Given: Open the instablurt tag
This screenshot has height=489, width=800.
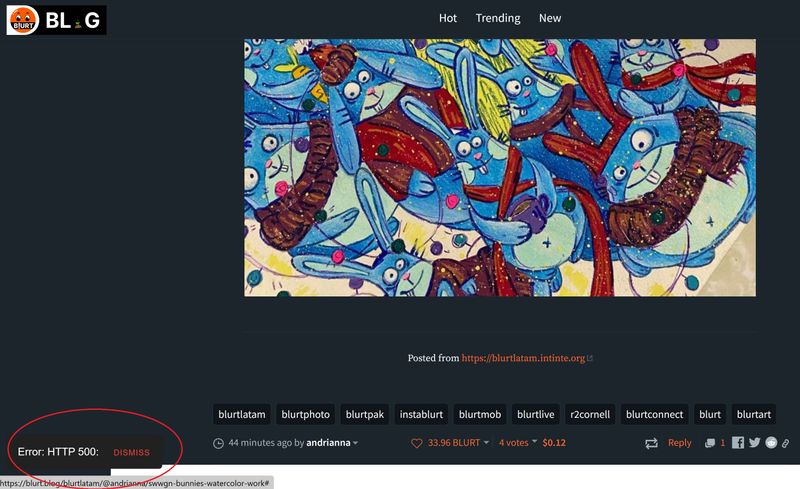Looking at the screenshot, I should pyautogui.click(x=421, y=414).
